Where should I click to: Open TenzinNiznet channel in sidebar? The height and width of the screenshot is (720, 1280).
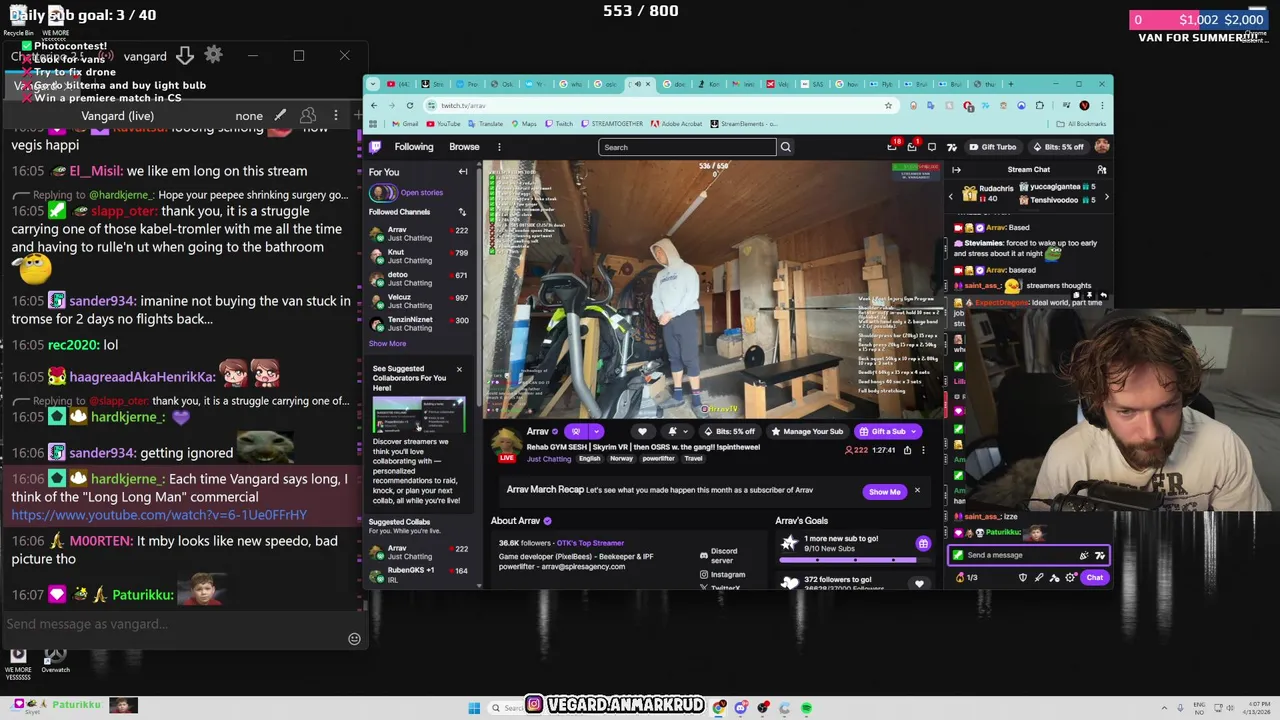[419, 324]
